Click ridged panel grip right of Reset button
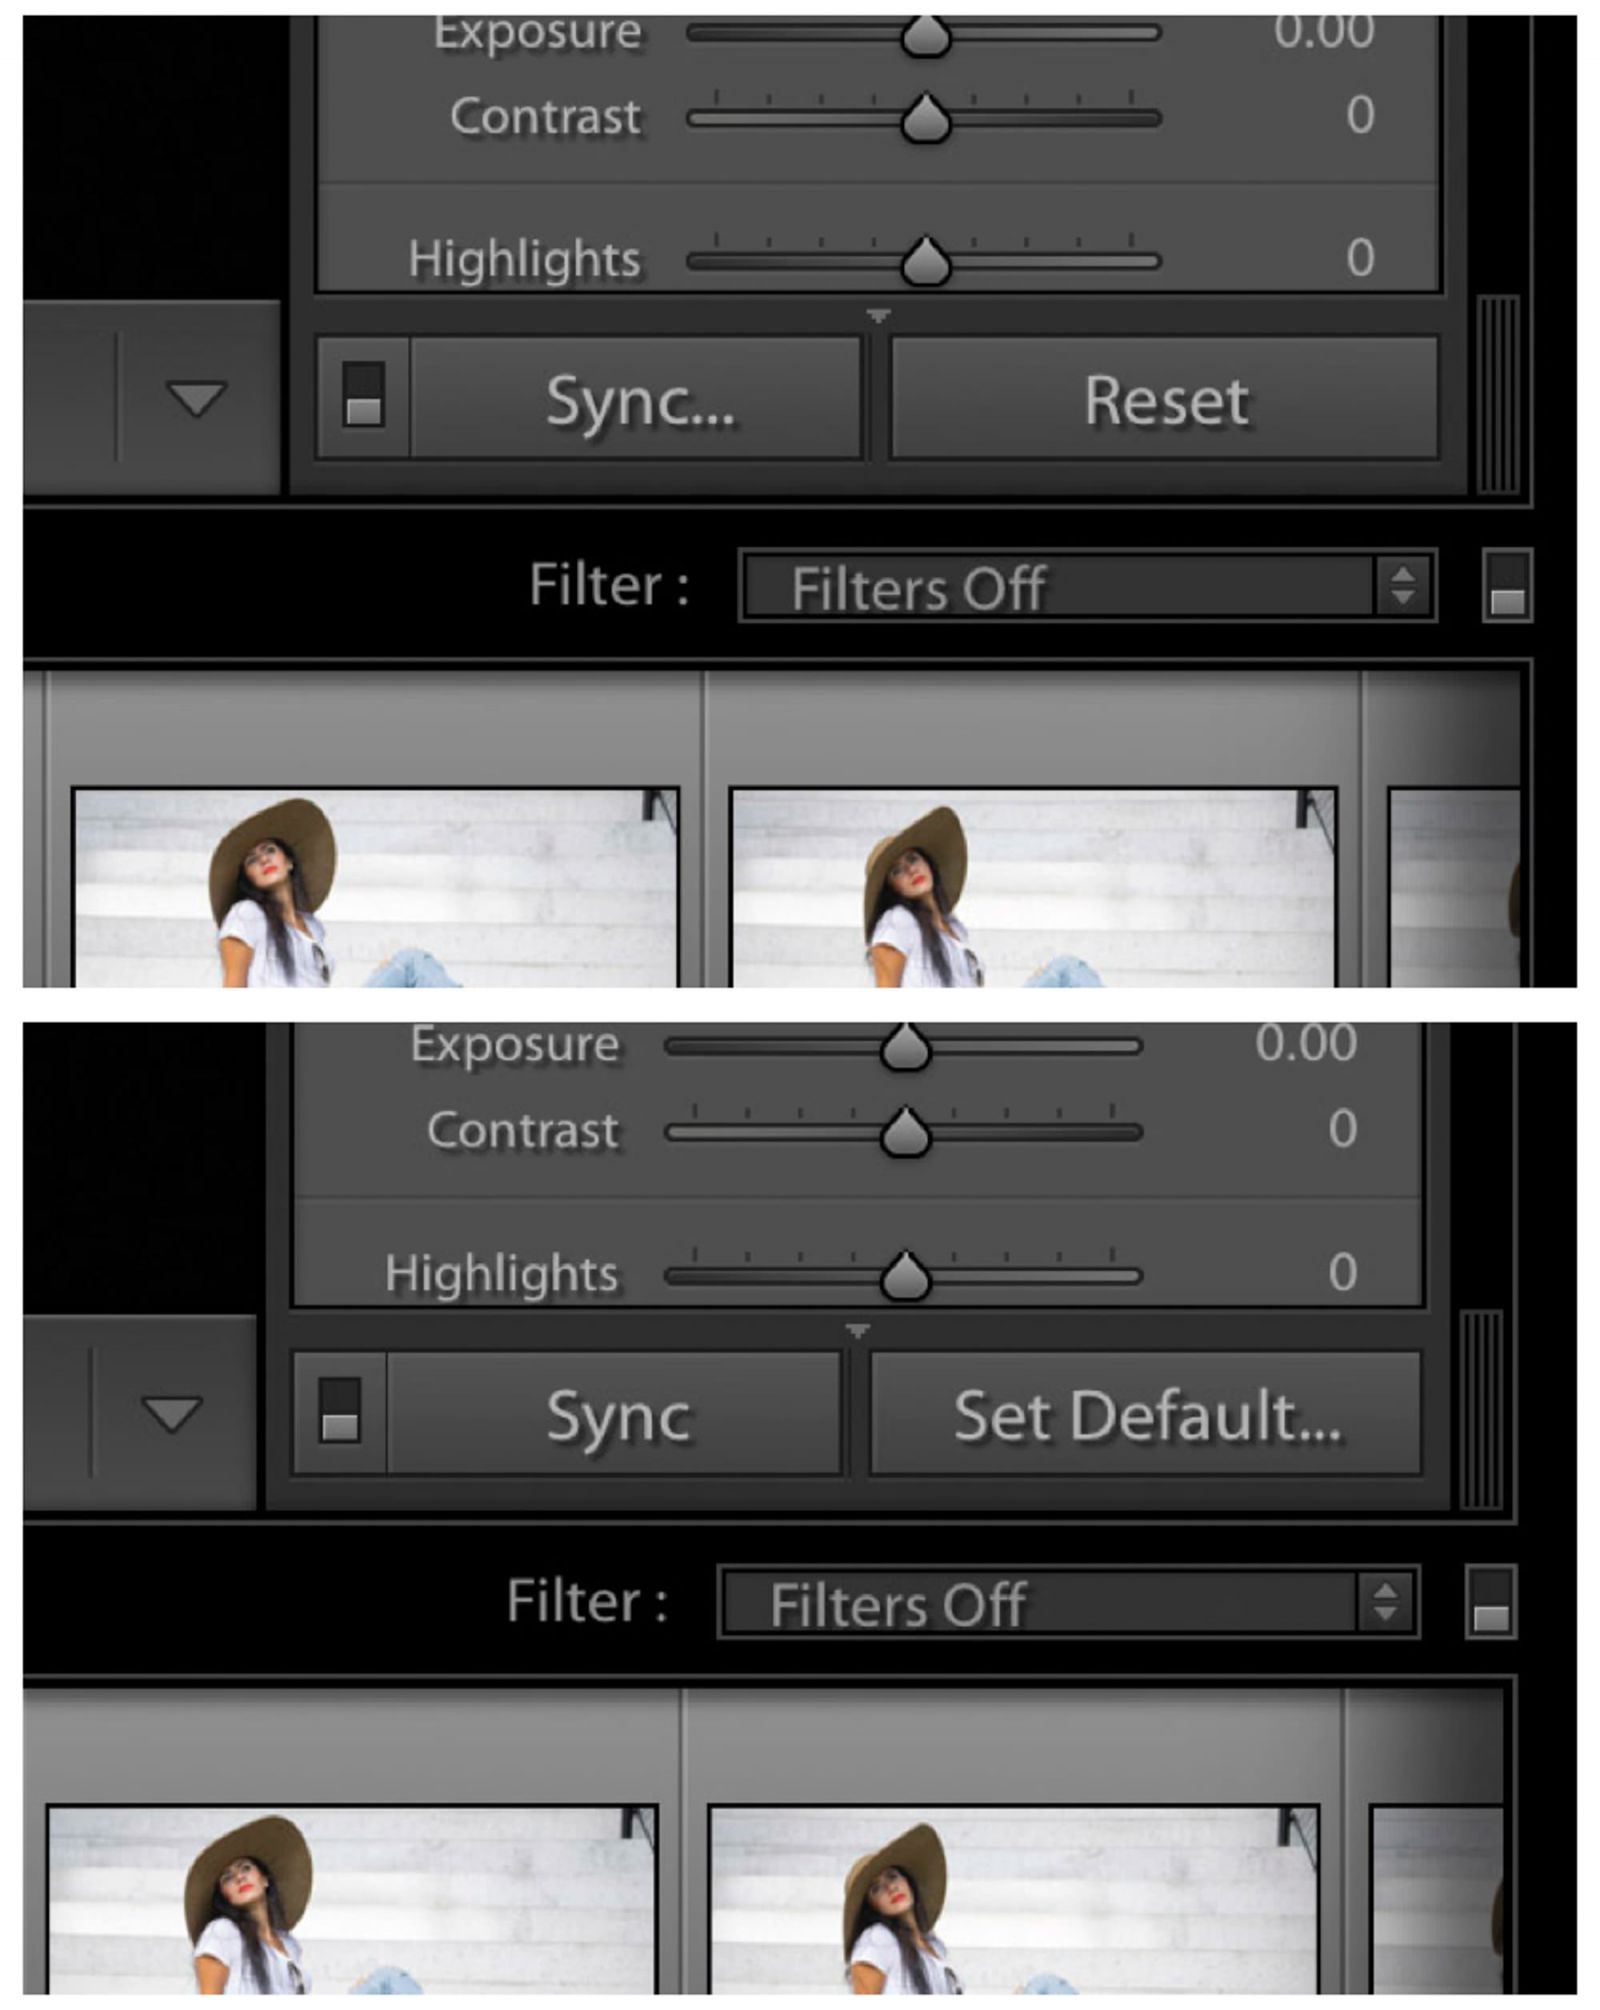 [x=1497, y=395]
